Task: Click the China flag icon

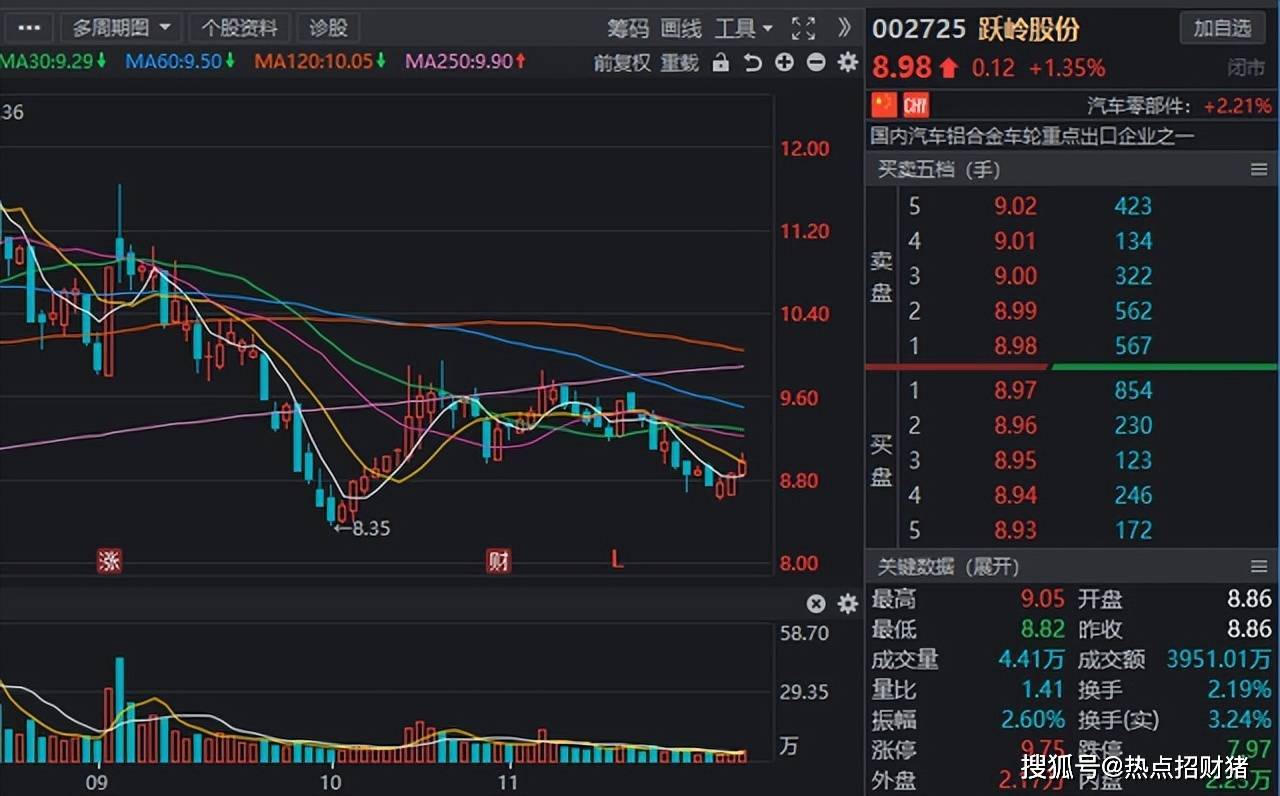Action: [x=884, y=104]
